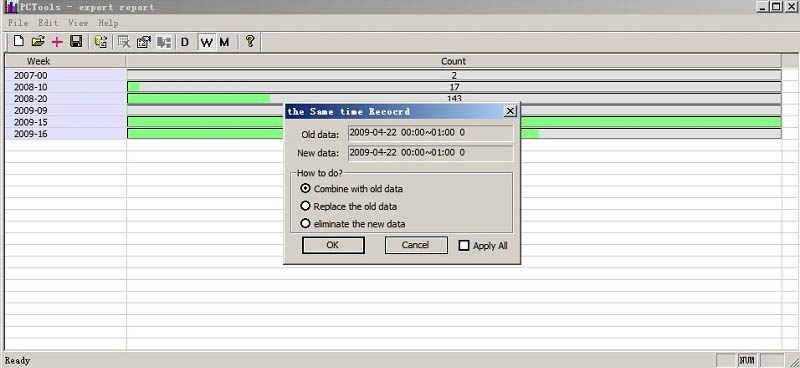The image size is (800, 368).
Task: Maximize the PCTools window
Action: [x=776, y=7]
